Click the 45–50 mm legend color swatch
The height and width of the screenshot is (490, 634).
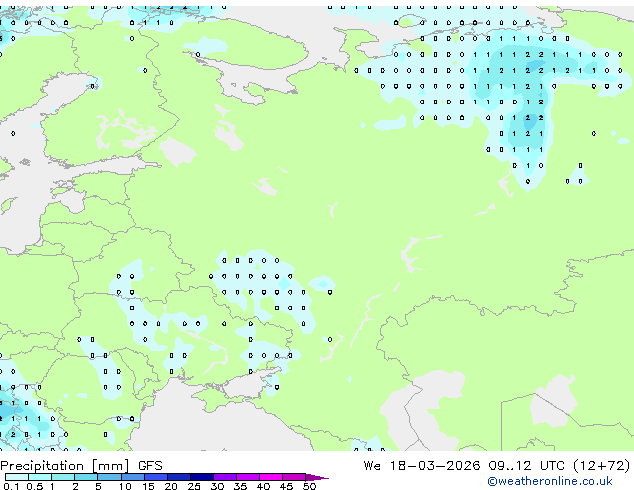point(294,477)
